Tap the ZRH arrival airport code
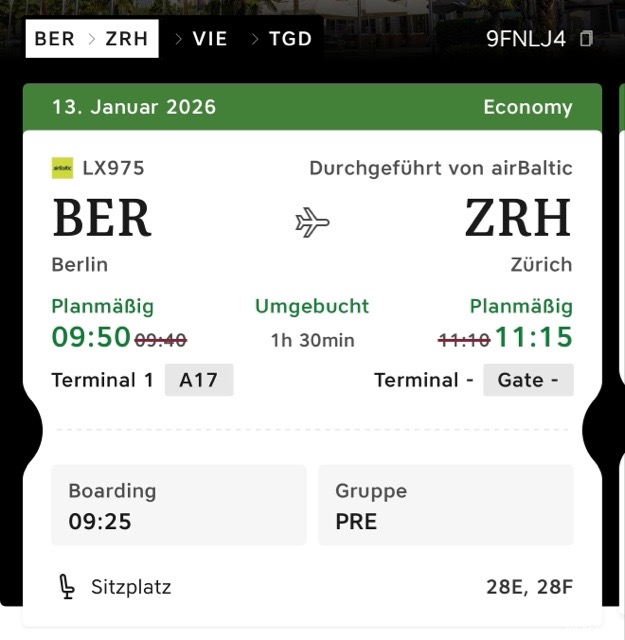Viewport: 625px width, 640px height. (518, 218)
